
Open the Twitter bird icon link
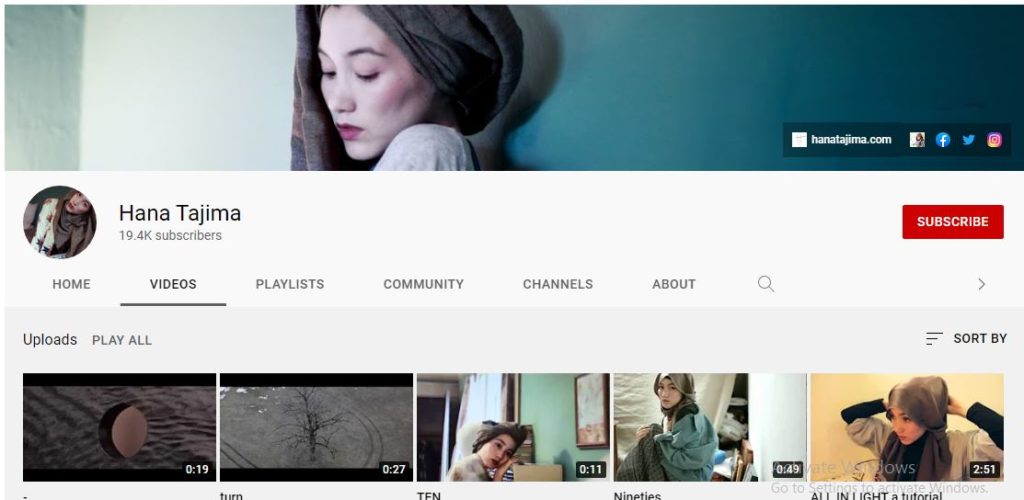coord(968,140)
